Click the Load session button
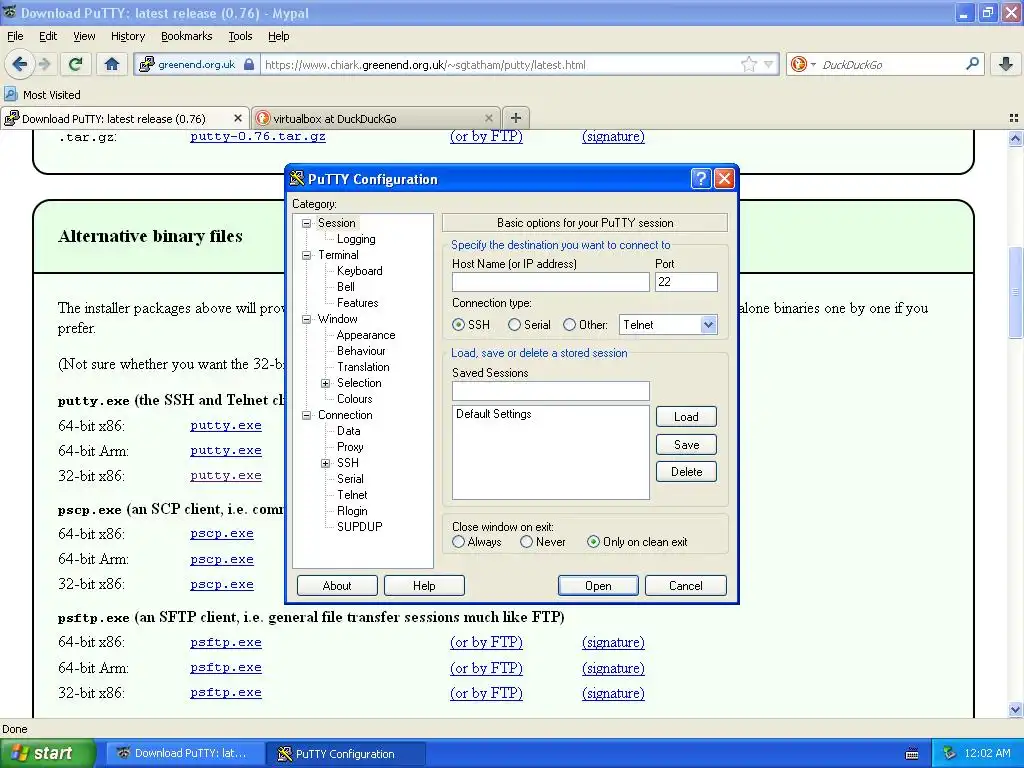This screenshot has height=768, width=1024. pyautogui.click(x=686, y=417)
